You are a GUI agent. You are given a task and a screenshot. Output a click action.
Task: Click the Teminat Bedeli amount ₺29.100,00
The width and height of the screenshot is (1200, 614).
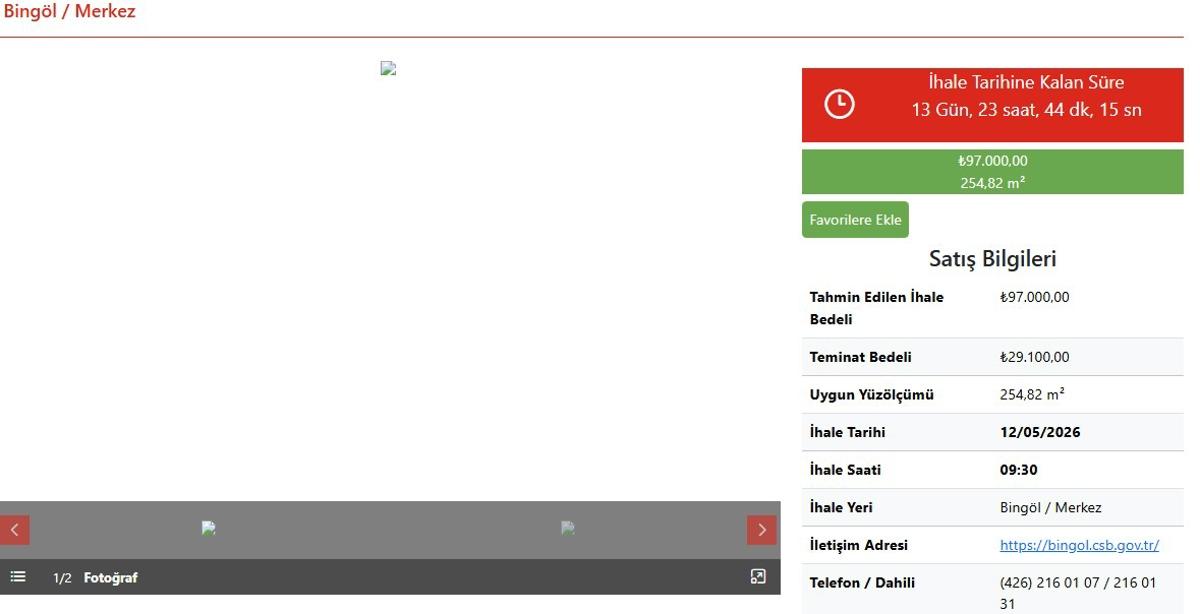(x=1034, y=357)
